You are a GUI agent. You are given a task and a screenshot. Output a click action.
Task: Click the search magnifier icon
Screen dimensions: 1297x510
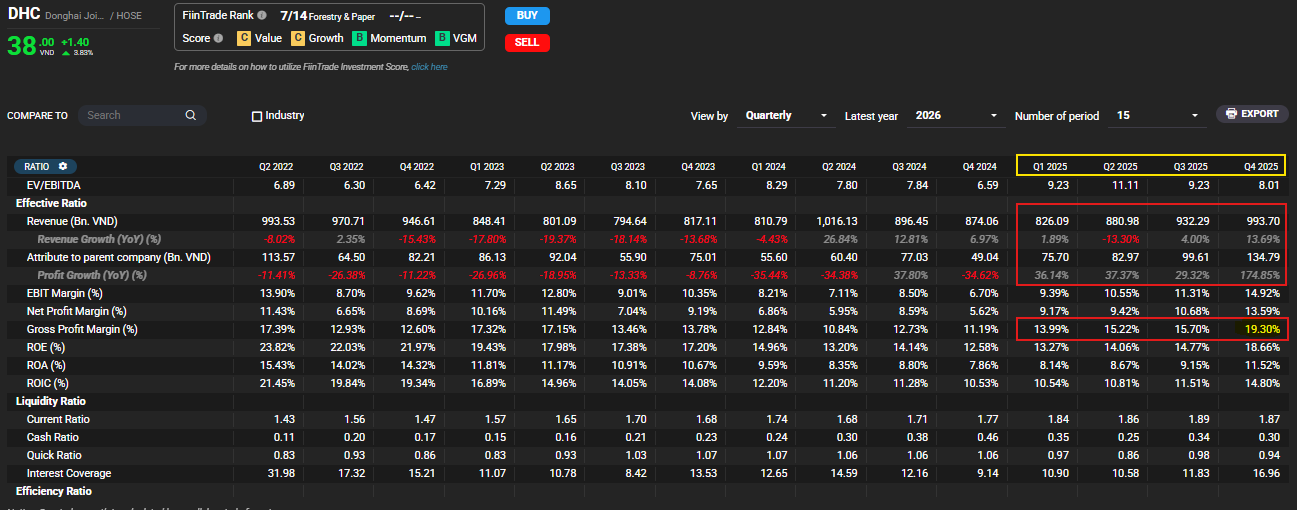pos(191,115)
